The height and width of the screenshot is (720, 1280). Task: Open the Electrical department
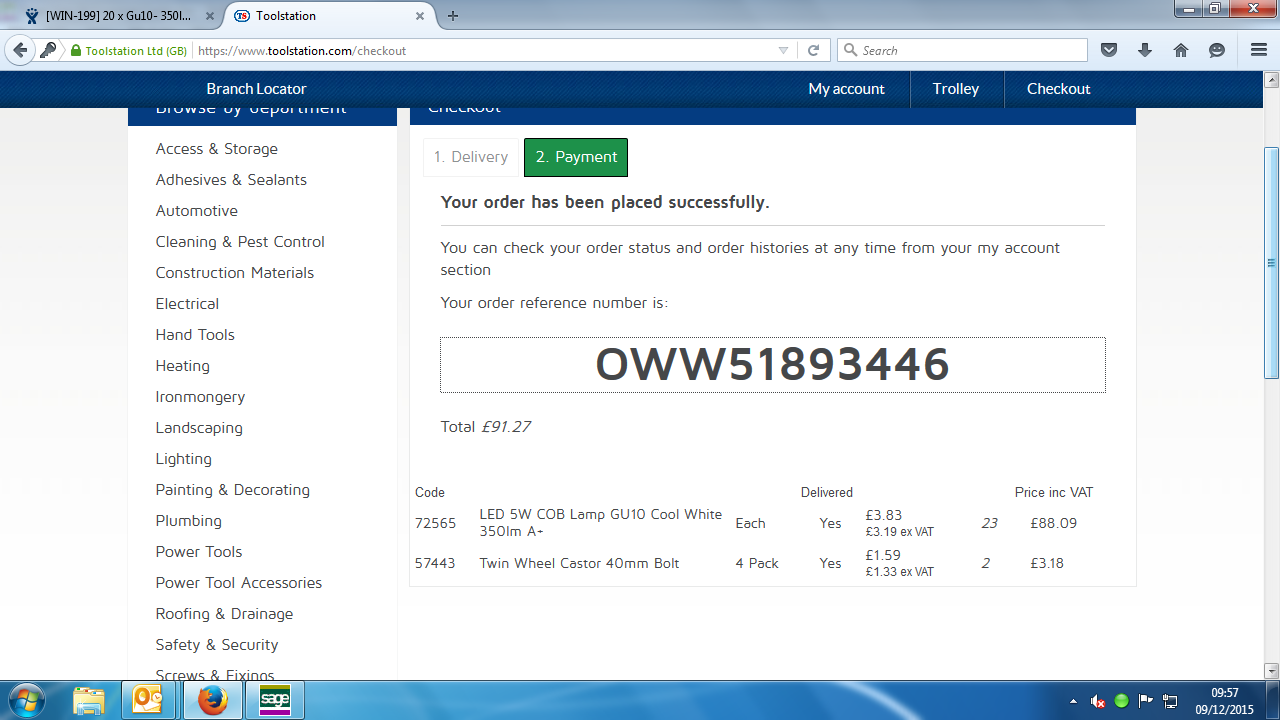pos(187,304)
